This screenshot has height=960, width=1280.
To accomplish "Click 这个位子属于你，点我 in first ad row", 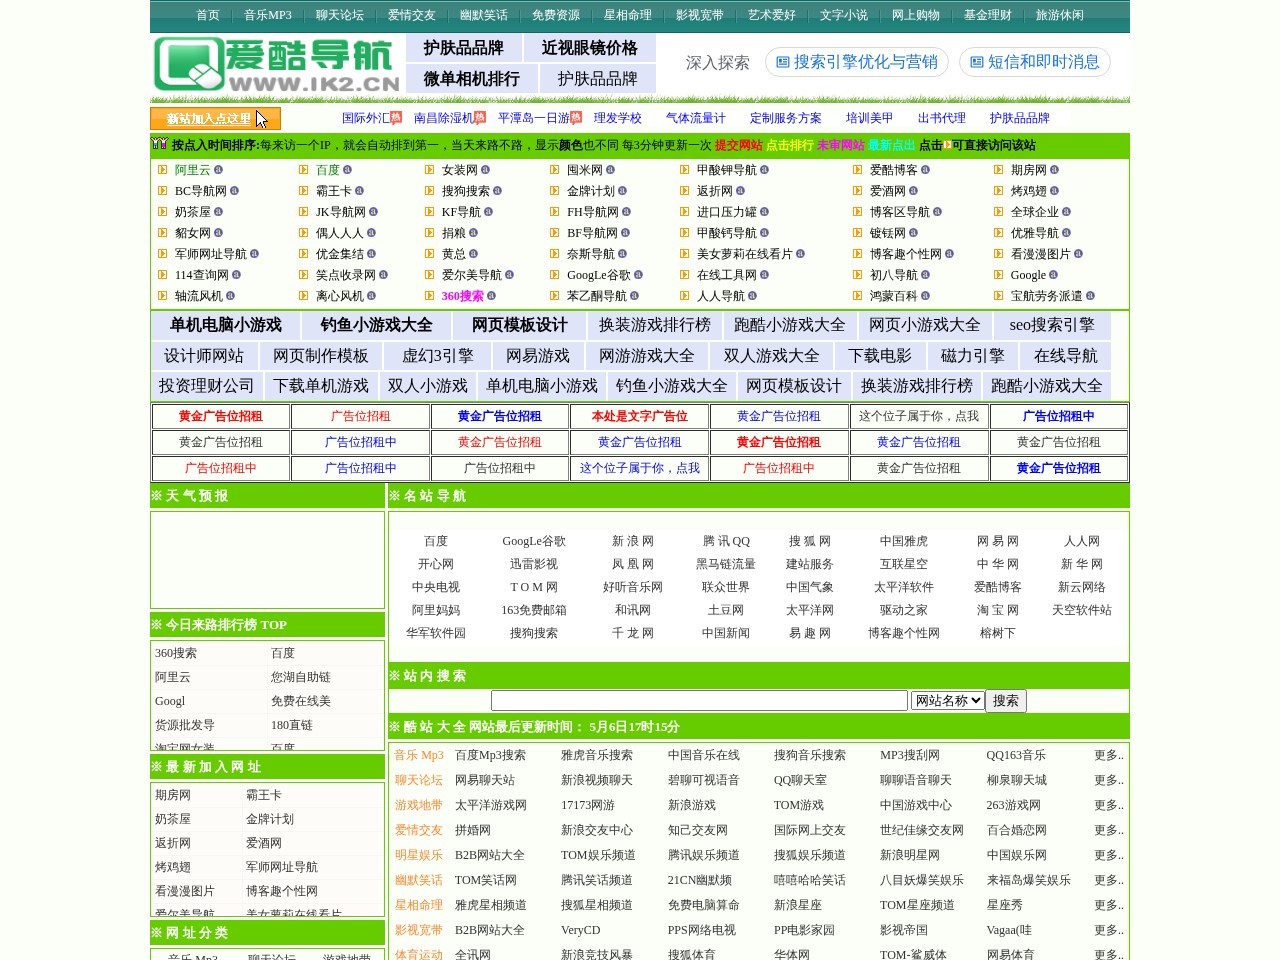I will [x=919, y=416].
